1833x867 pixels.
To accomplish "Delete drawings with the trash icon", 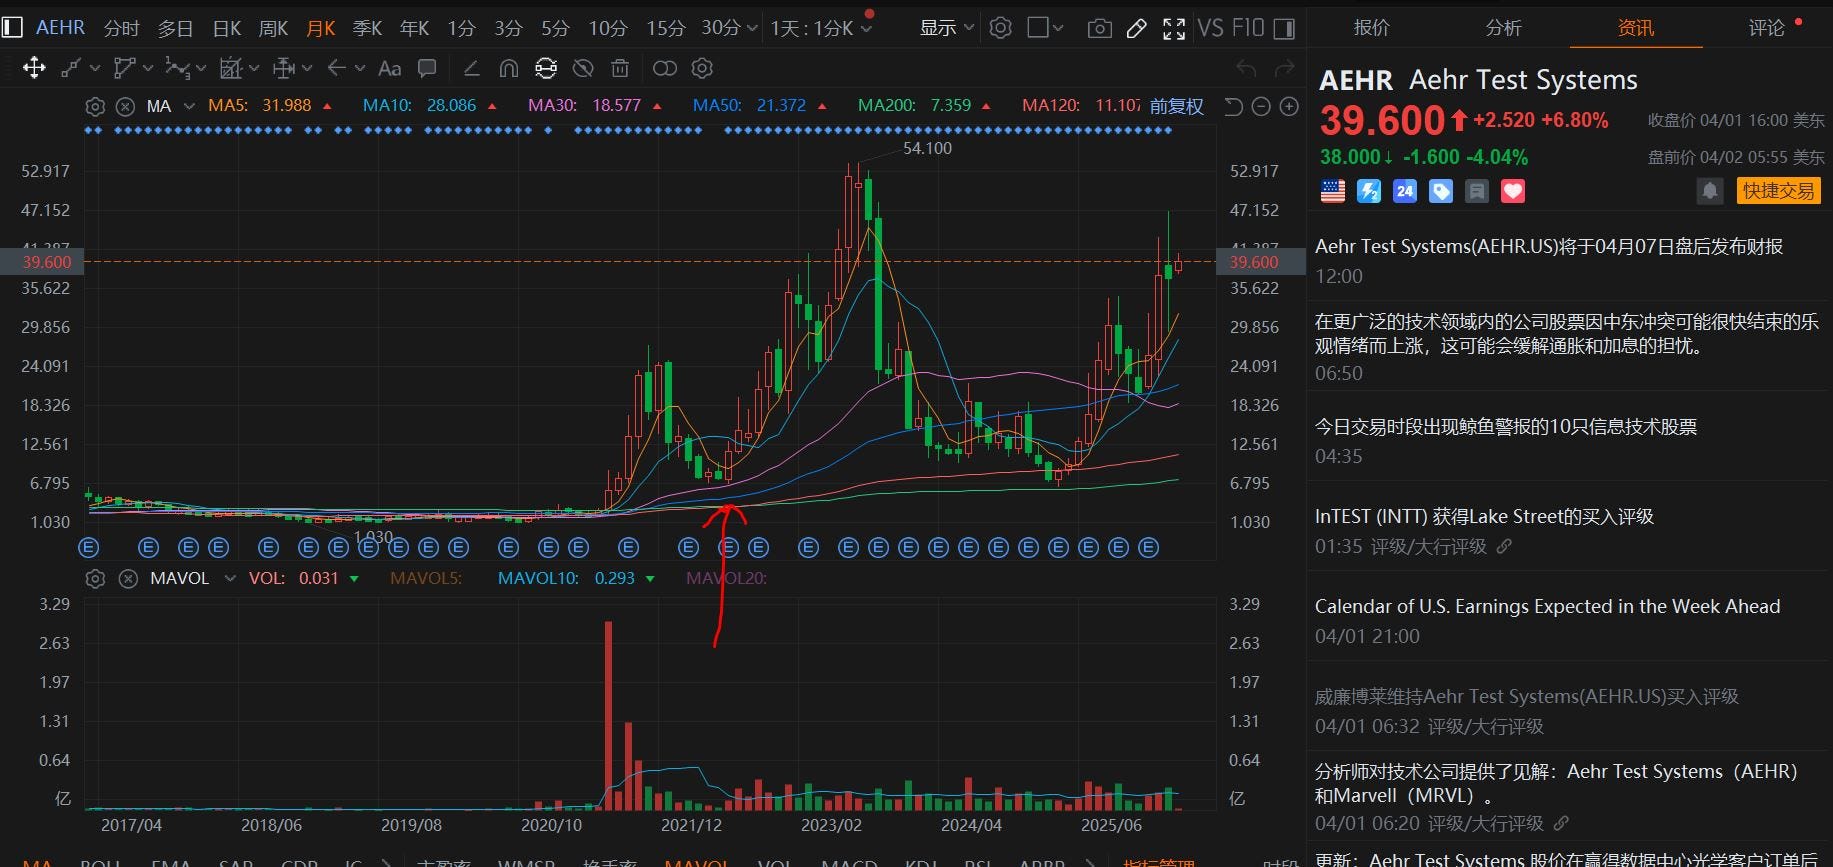I will pyautogui.click(x=620, y=68).
